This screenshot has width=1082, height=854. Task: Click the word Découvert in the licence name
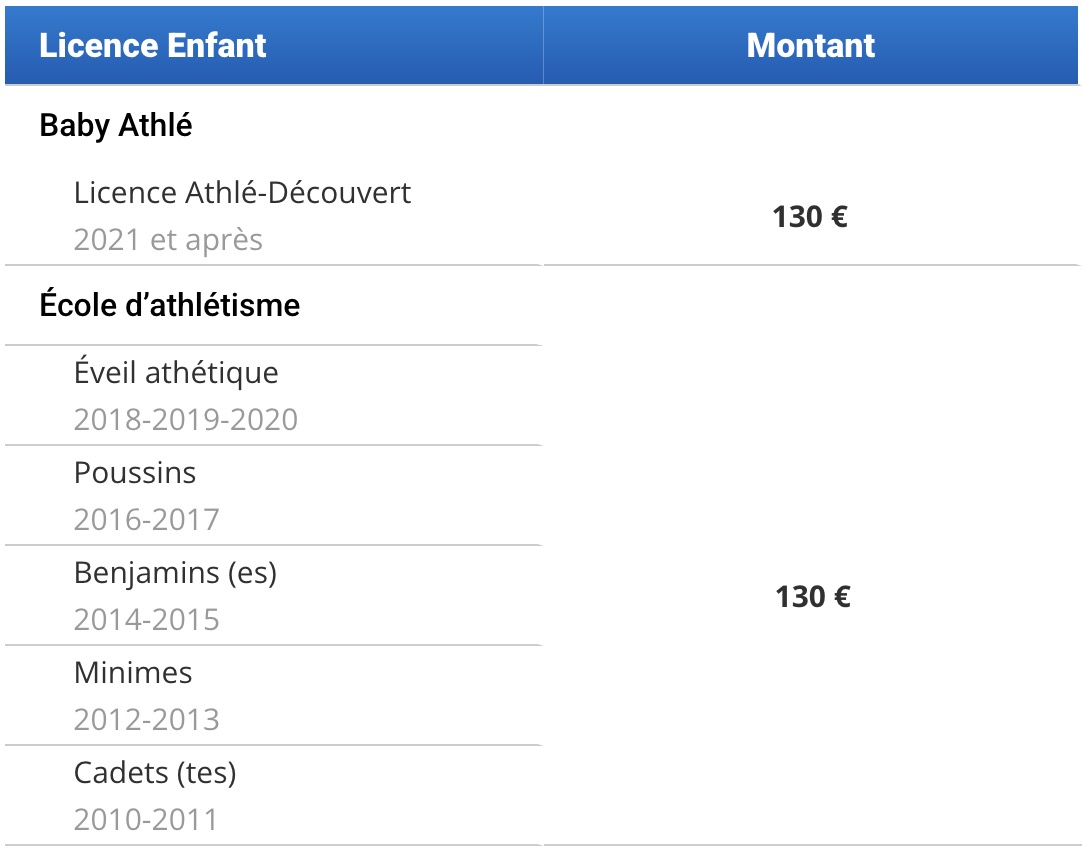point(340,192)
